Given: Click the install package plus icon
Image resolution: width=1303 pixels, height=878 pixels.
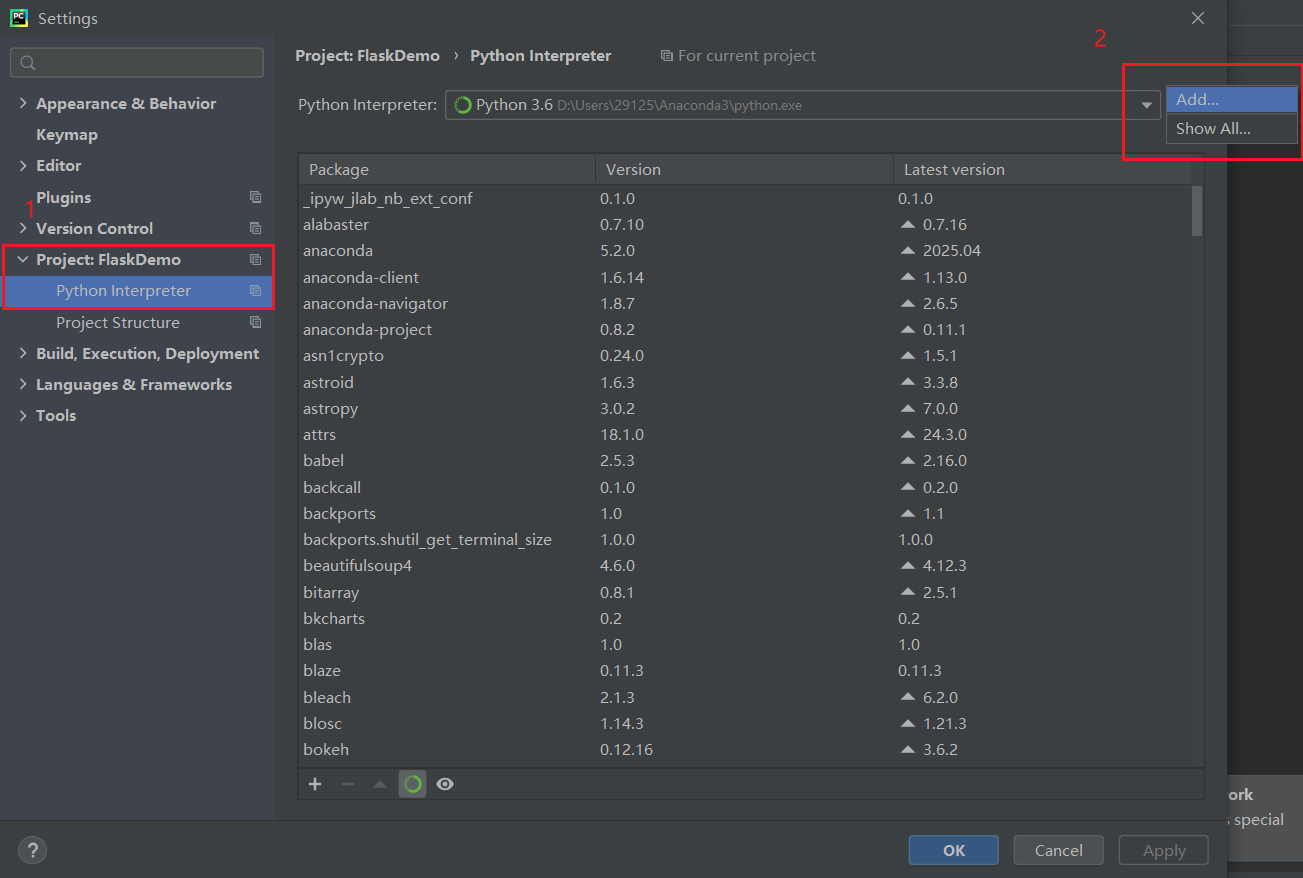Looking at the screenshot, I should coord(315,784).
